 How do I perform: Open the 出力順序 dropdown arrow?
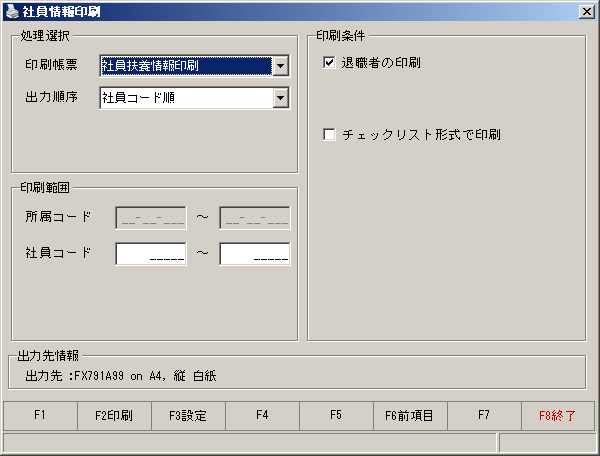tap(280, 98)
